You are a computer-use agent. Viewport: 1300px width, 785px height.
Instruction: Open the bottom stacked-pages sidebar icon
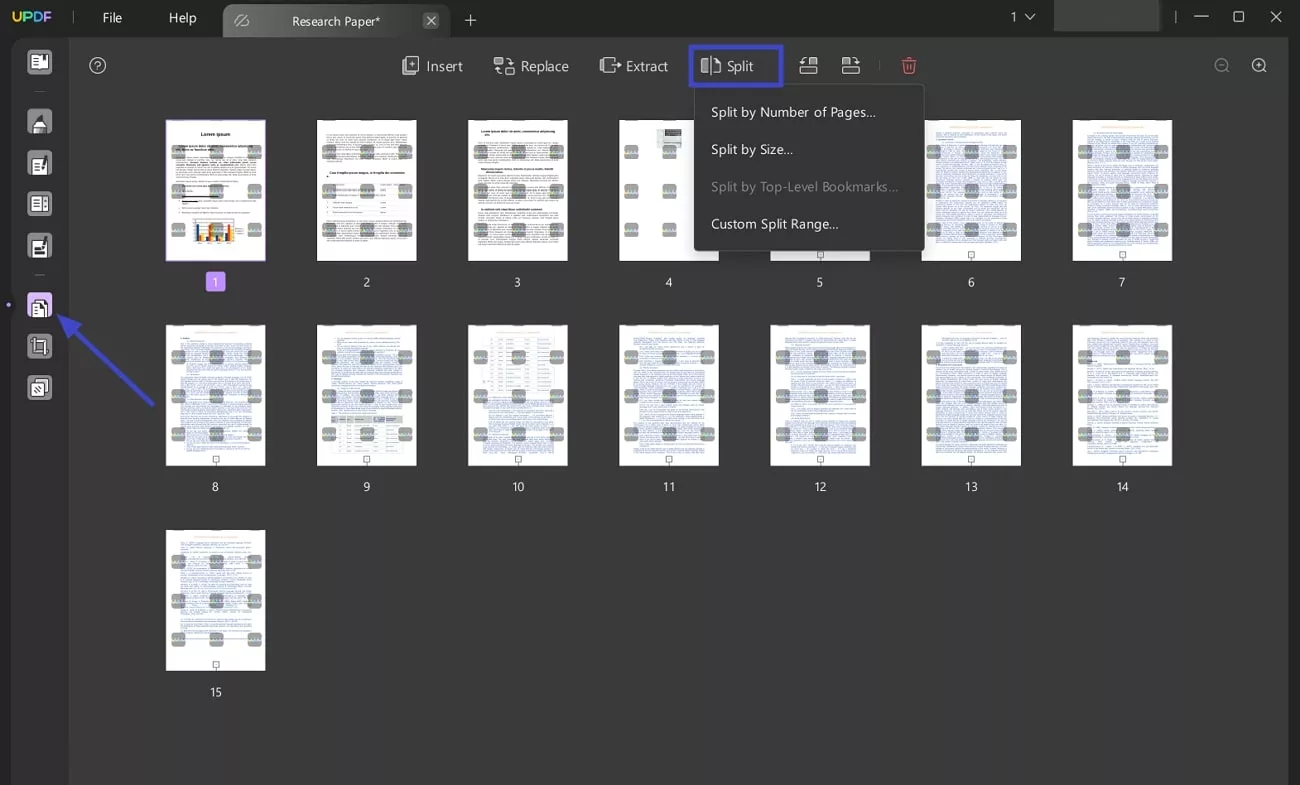click(39, 388)
